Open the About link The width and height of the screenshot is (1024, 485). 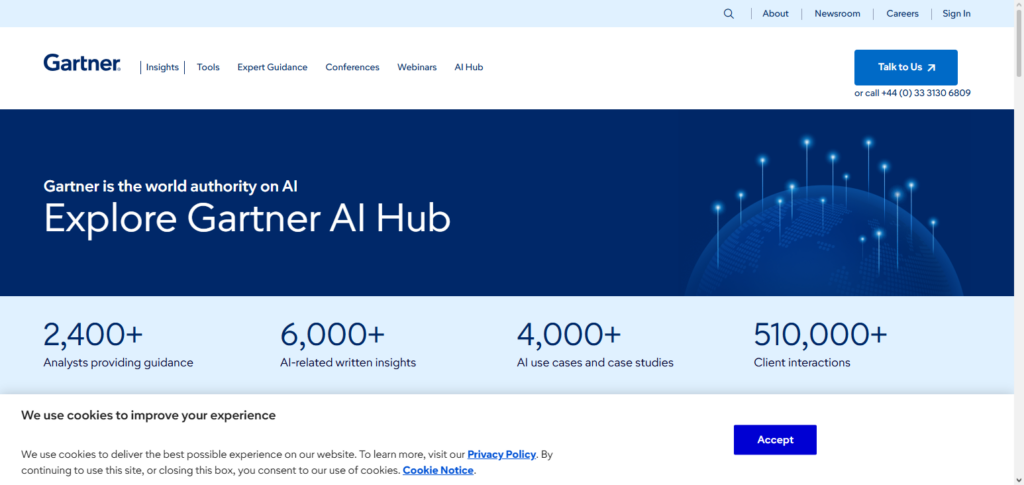click(x=775, y=14)
